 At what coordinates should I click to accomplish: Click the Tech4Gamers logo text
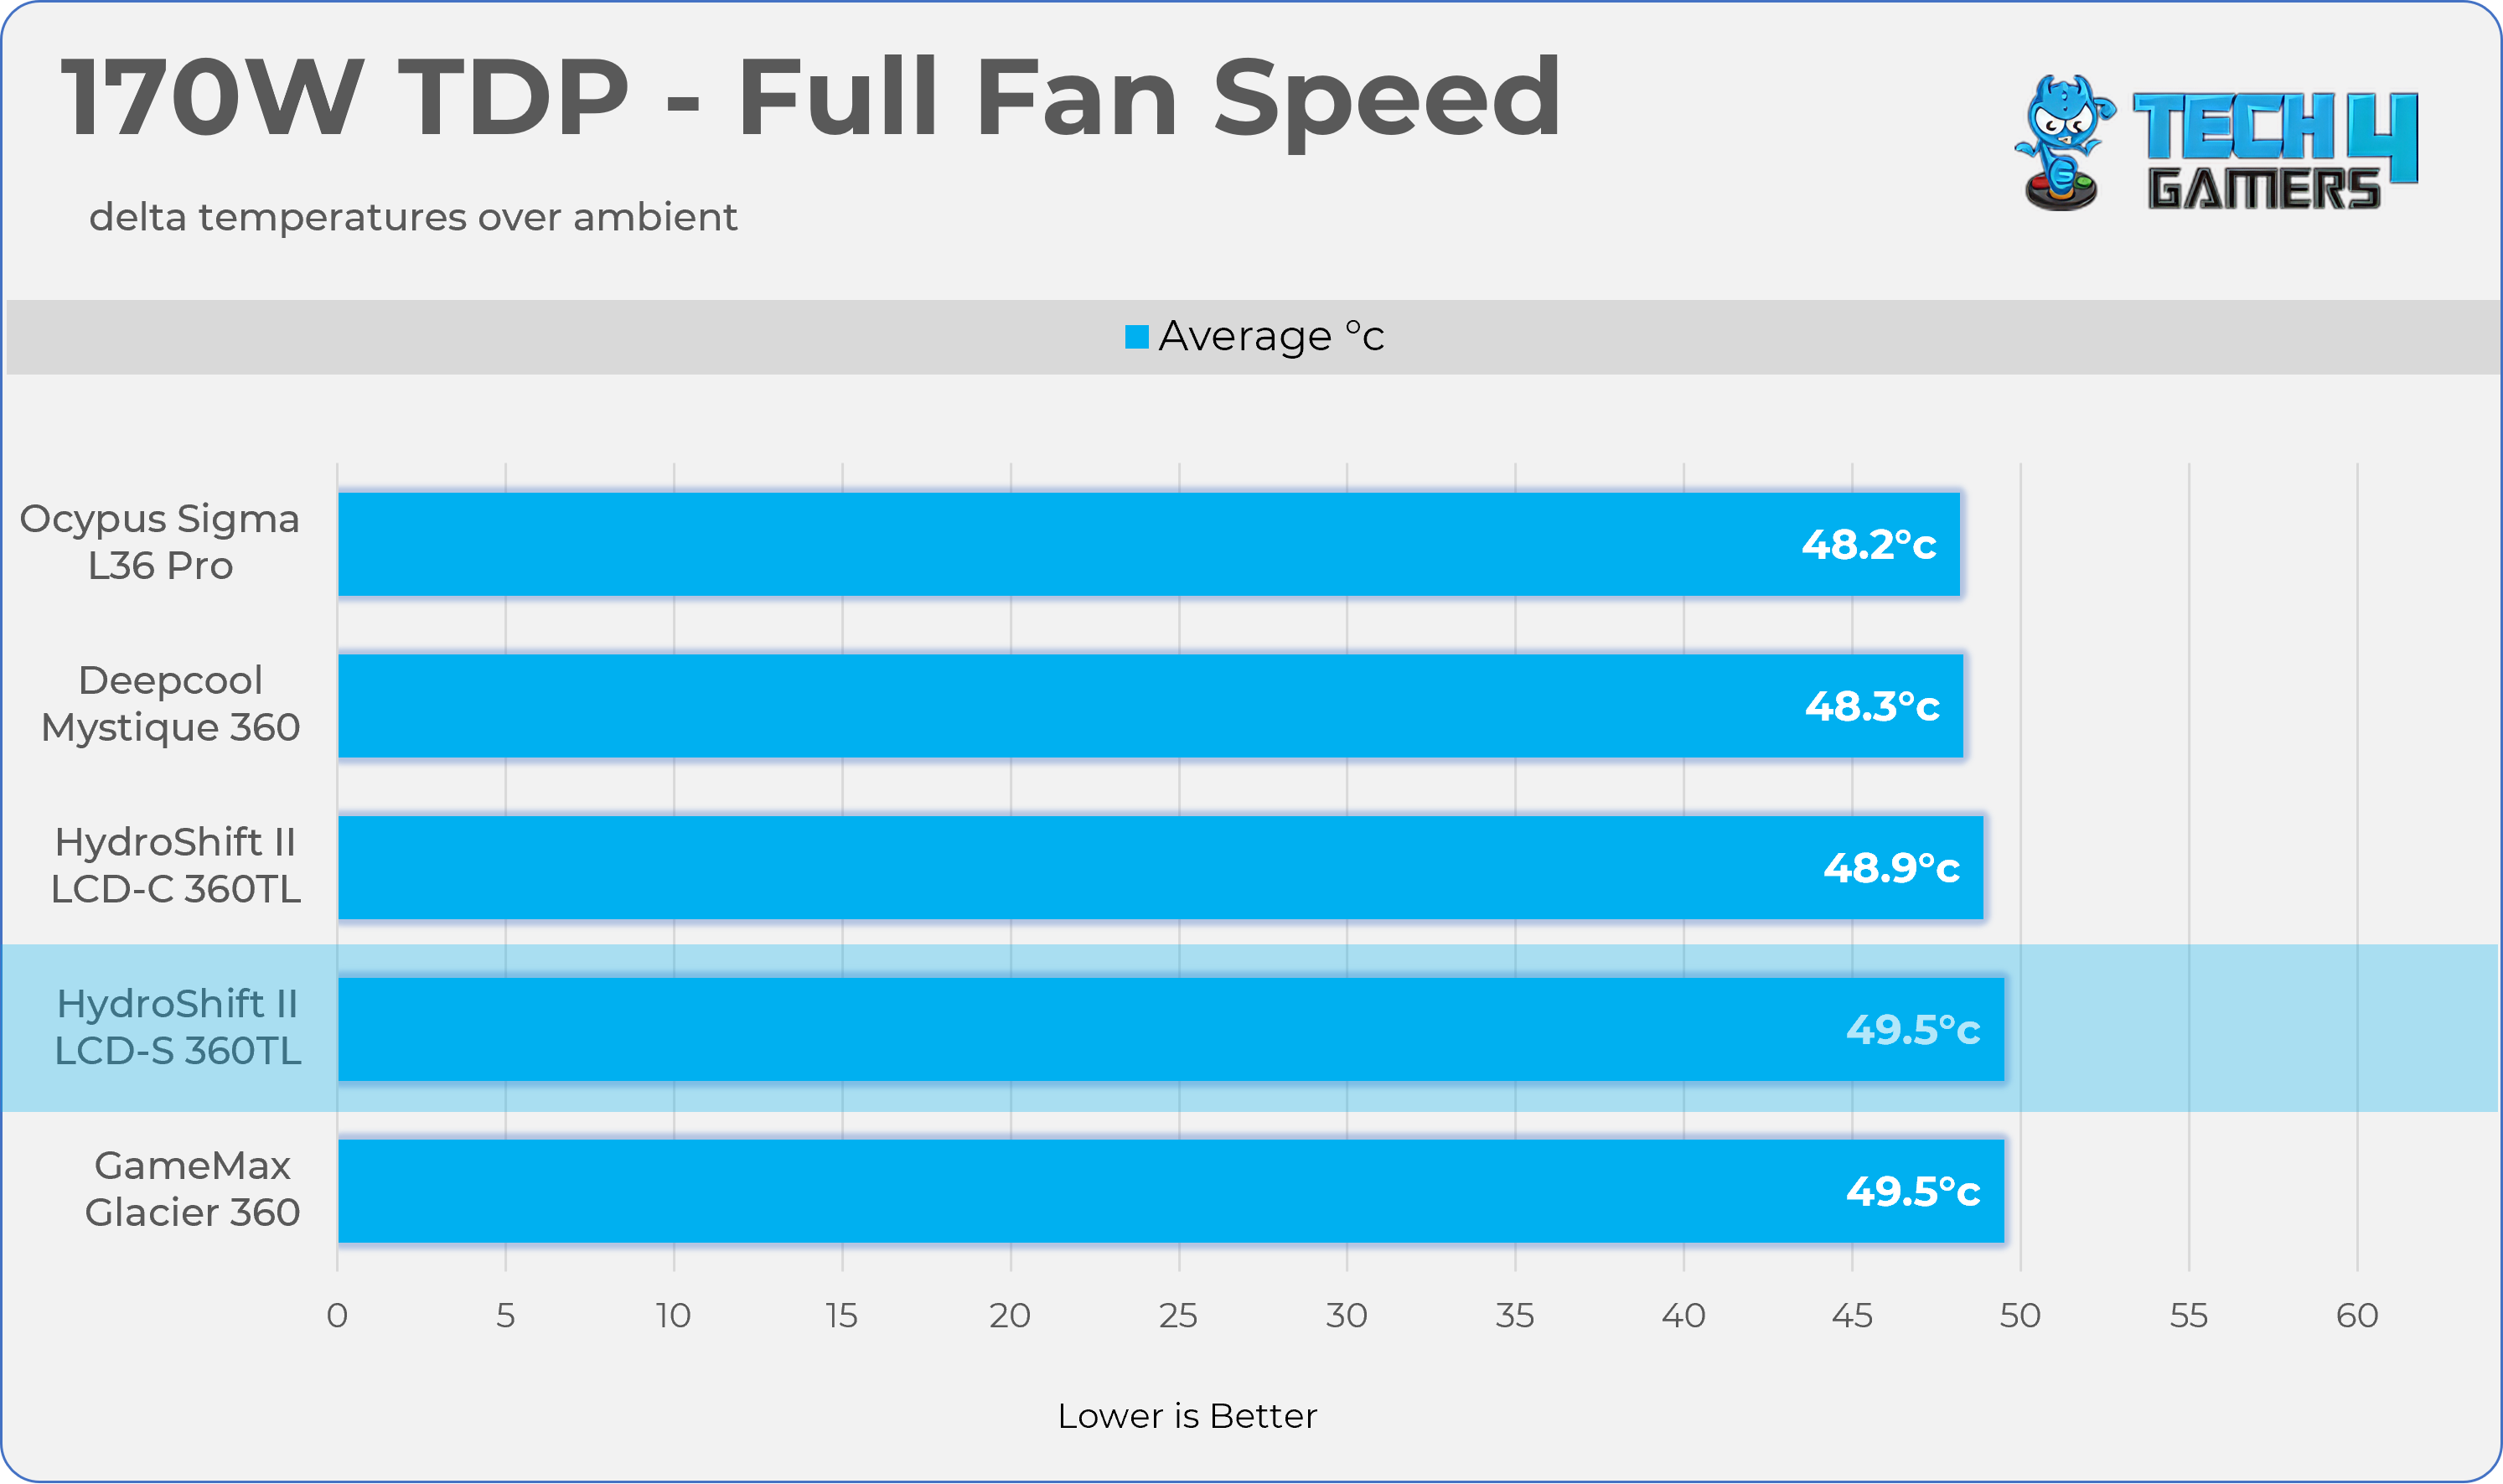[x=2273, y=152]
